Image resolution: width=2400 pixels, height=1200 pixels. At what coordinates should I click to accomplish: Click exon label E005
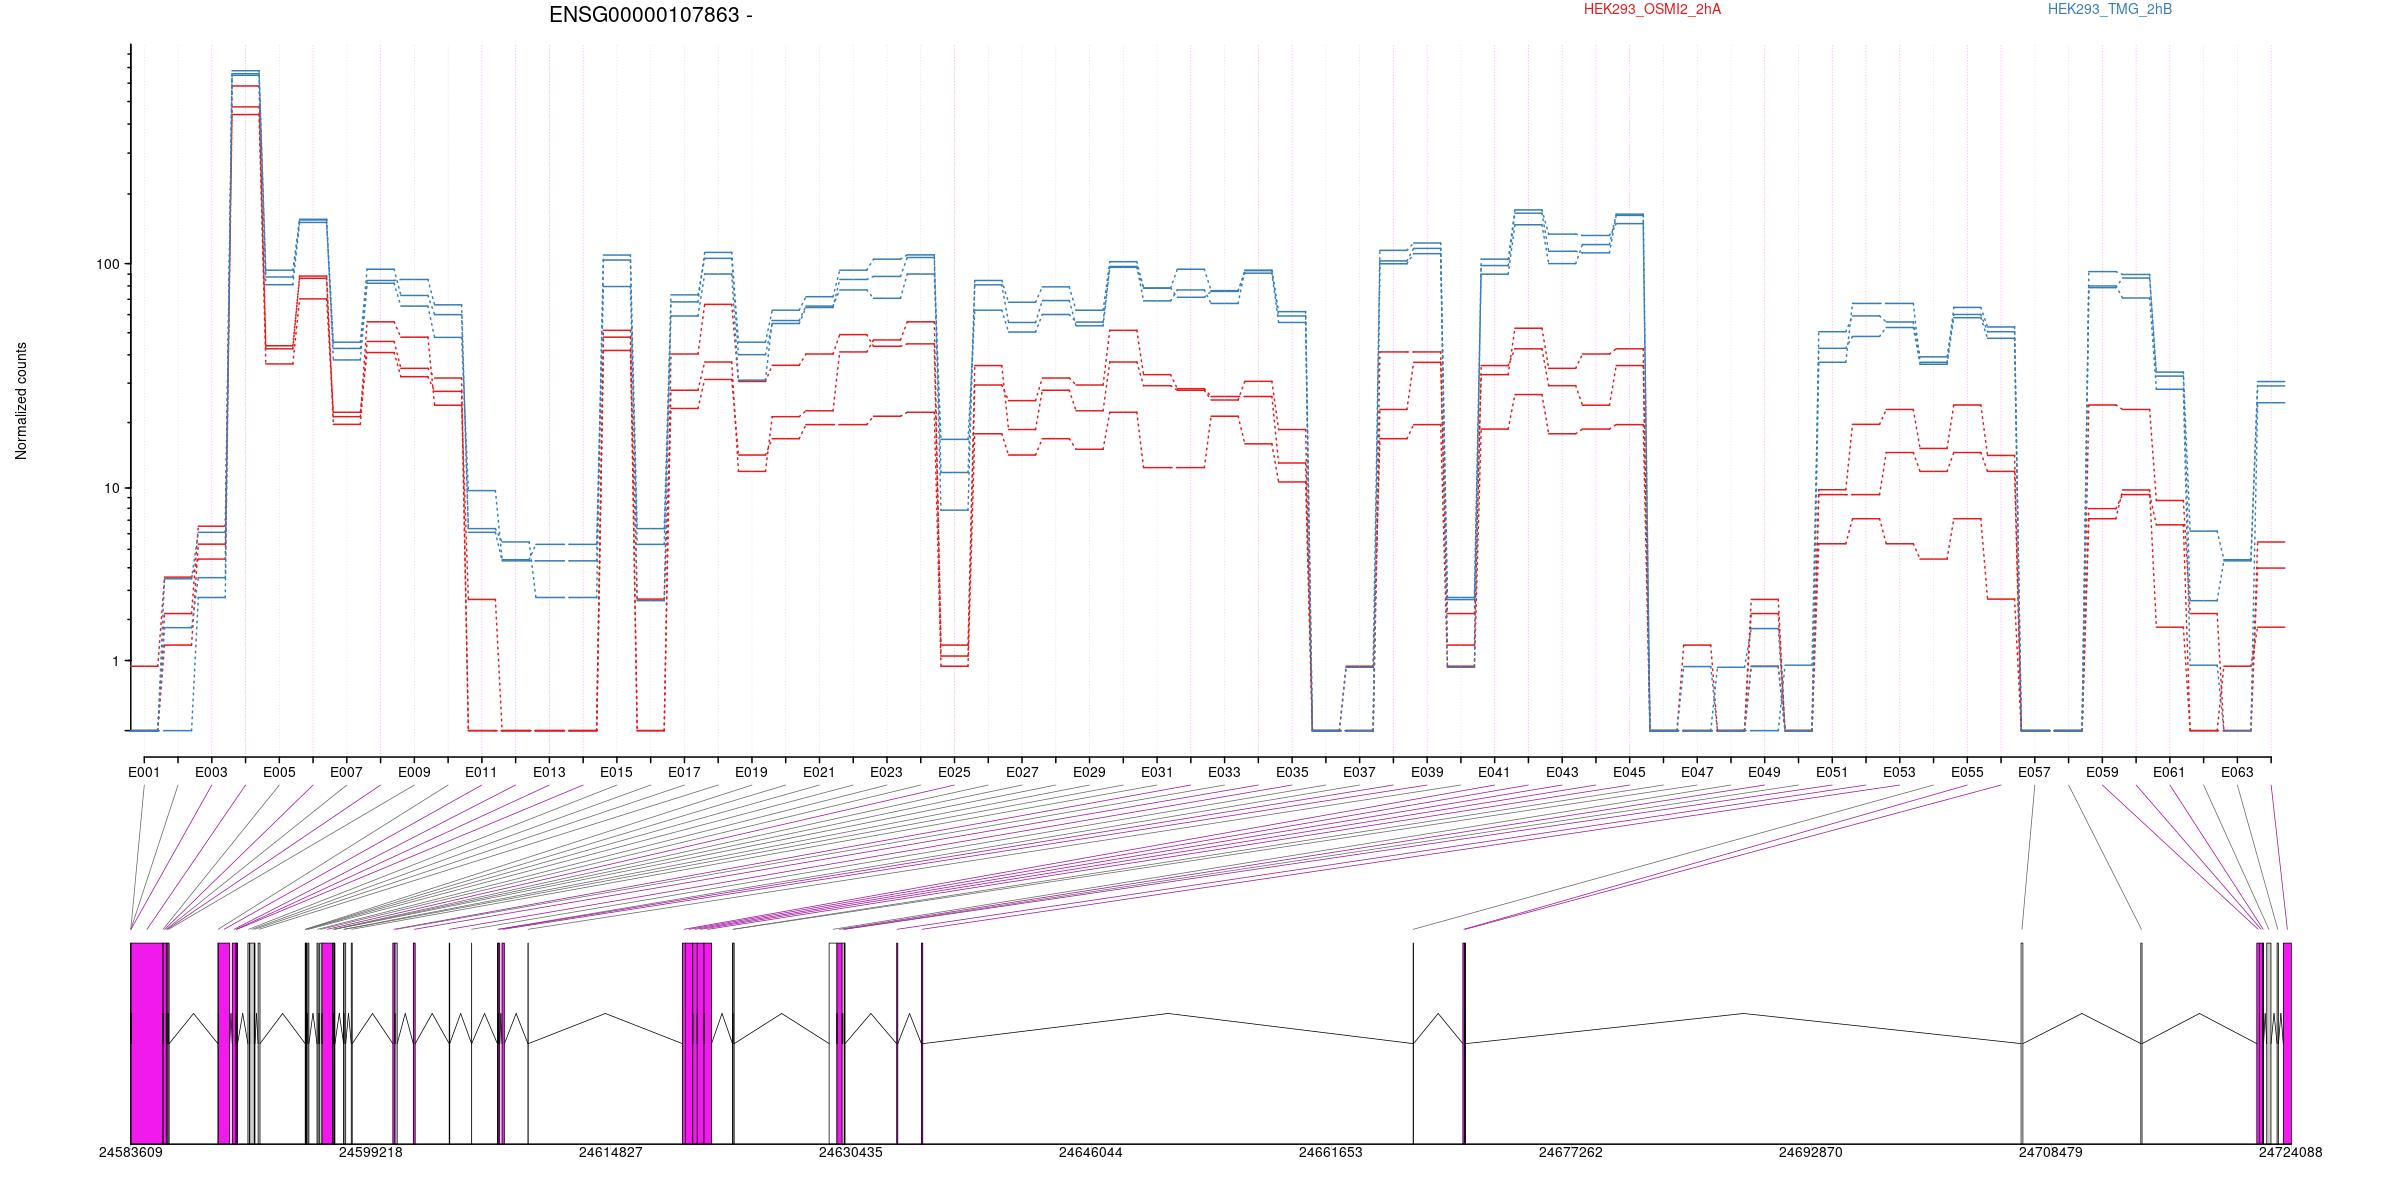click(279, 772)
